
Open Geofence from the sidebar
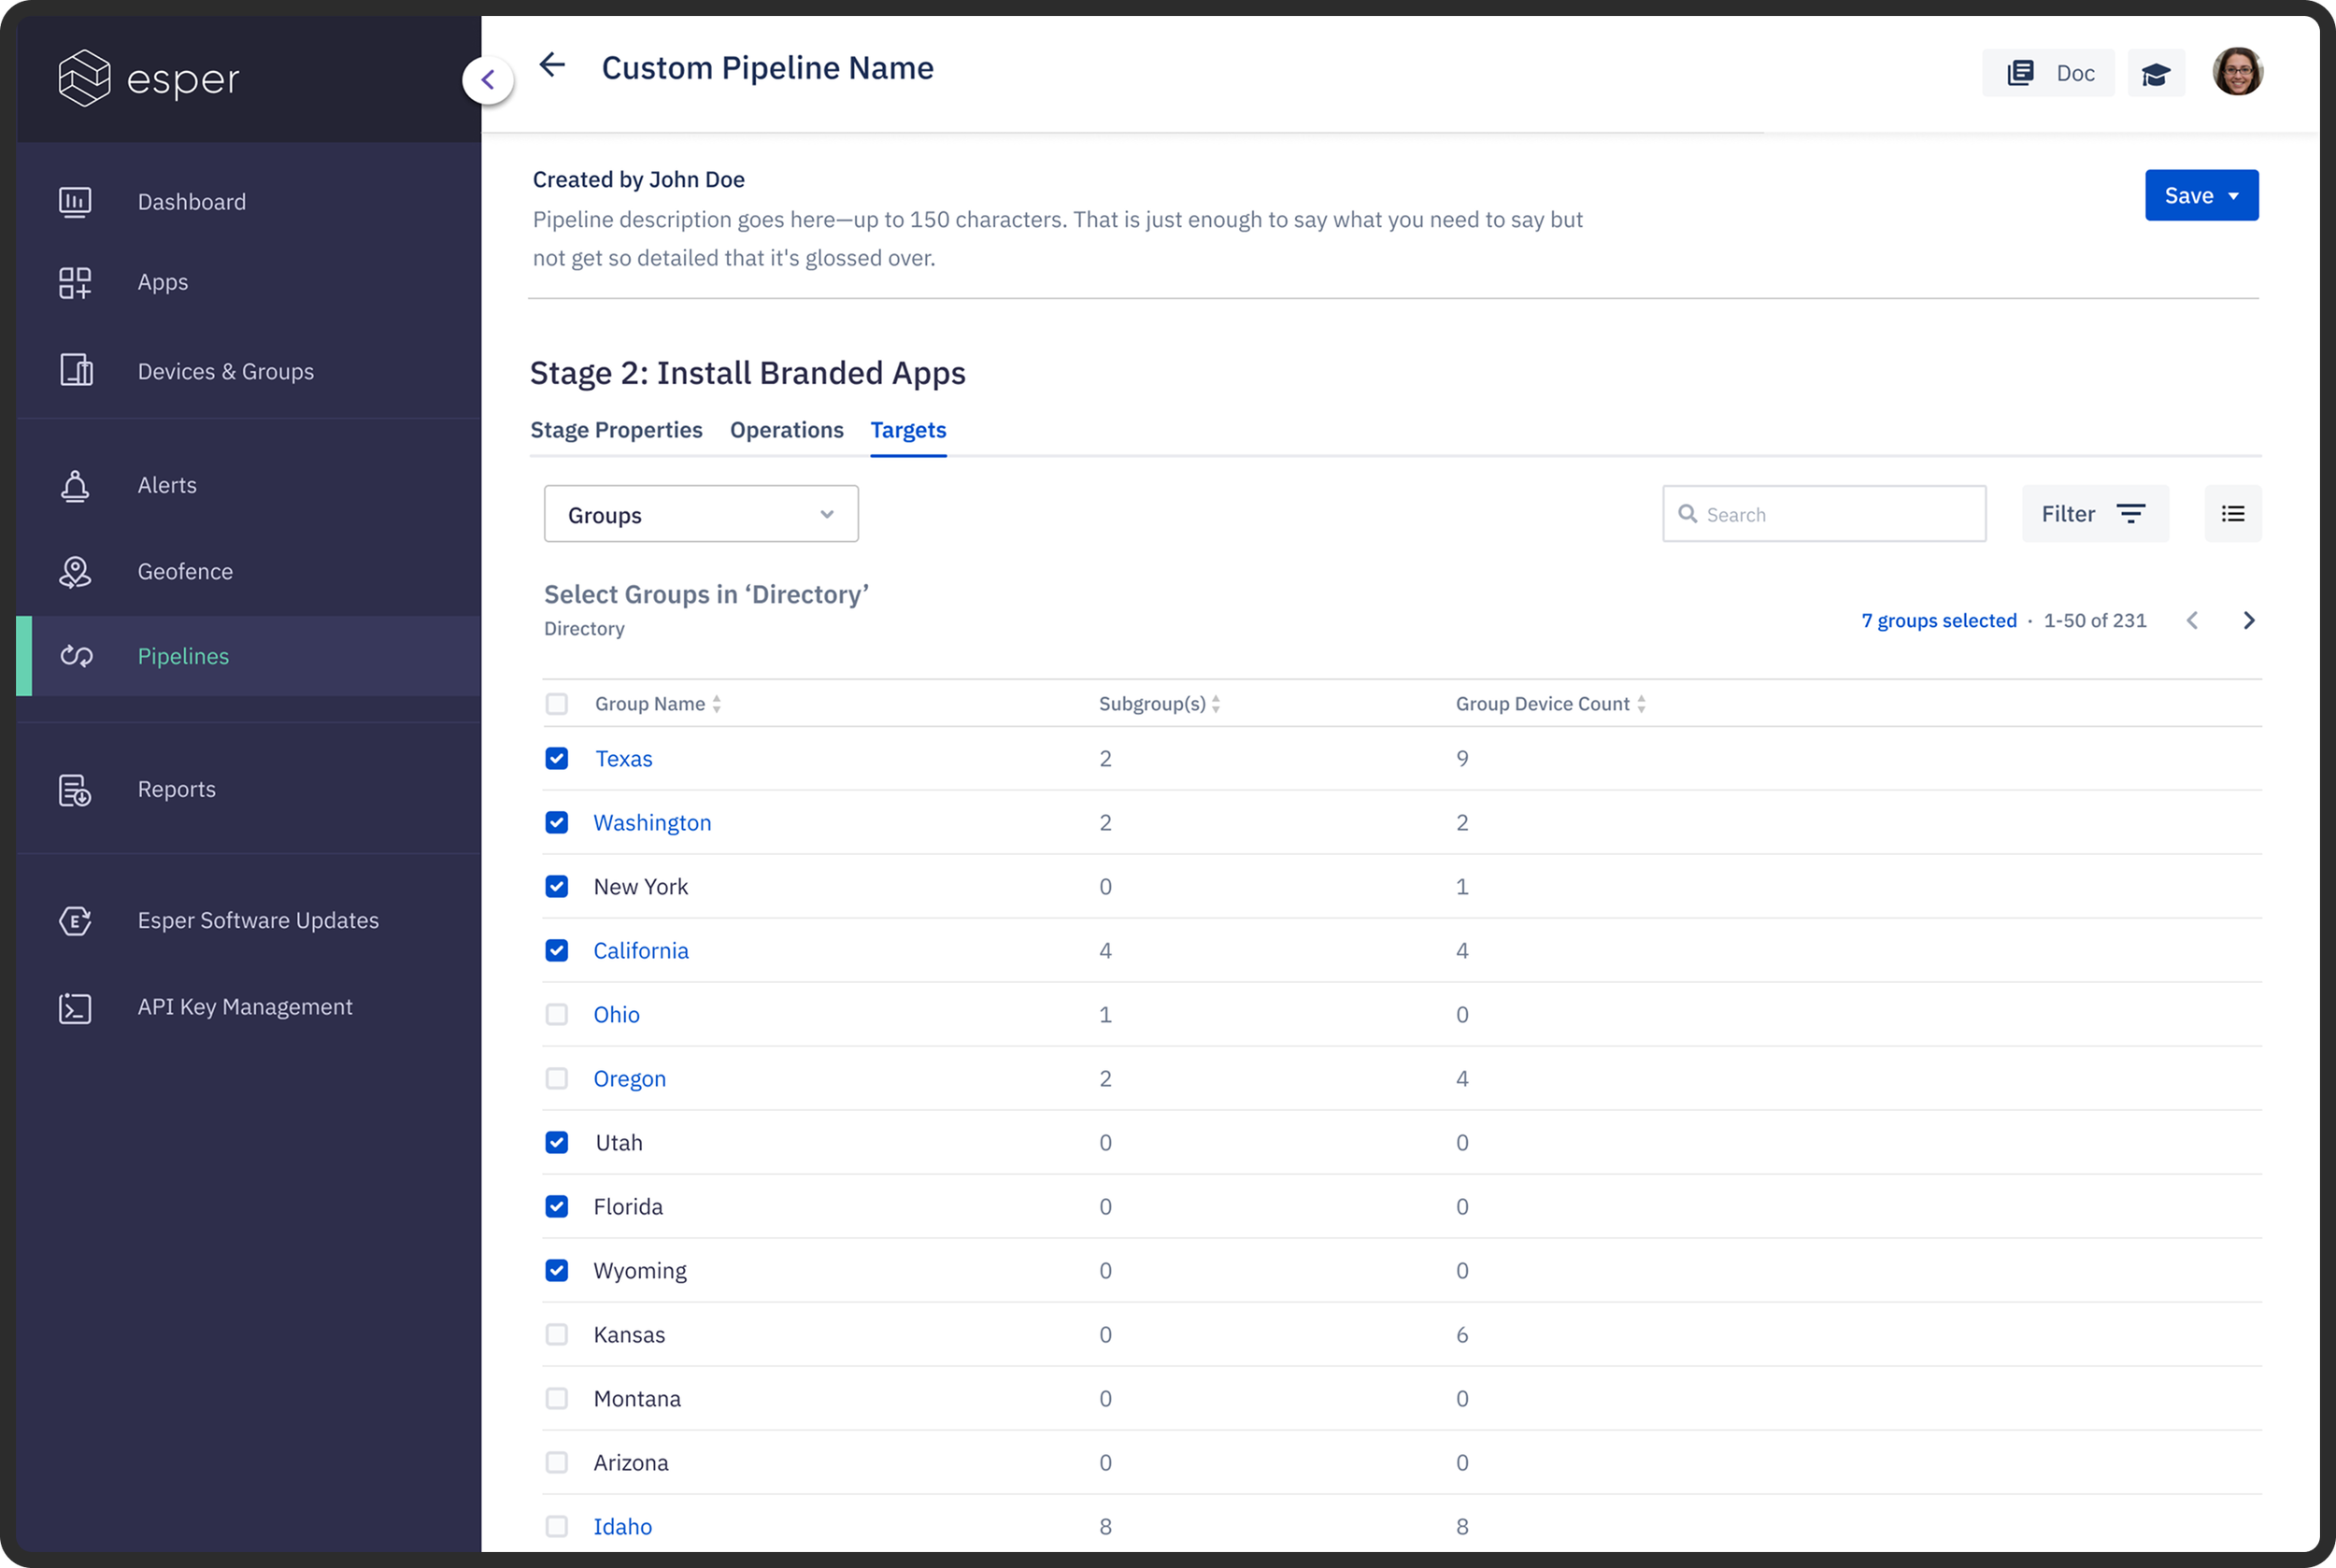tap(185, 571)
